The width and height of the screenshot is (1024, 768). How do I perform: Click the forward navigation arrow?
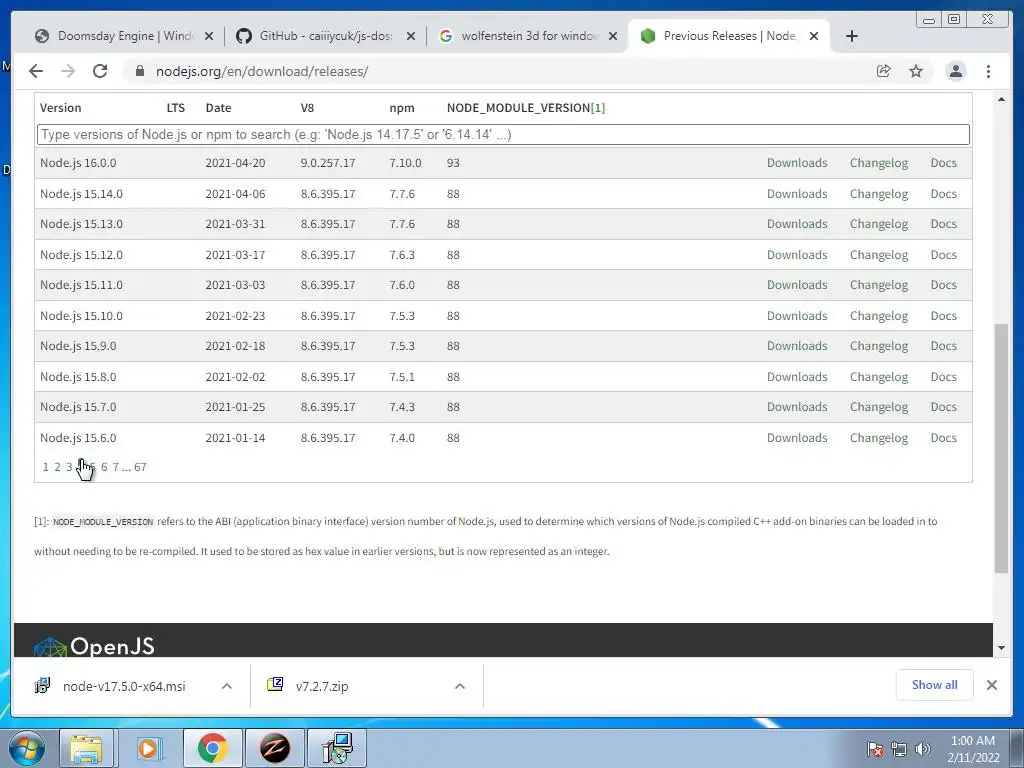[68, 71]
